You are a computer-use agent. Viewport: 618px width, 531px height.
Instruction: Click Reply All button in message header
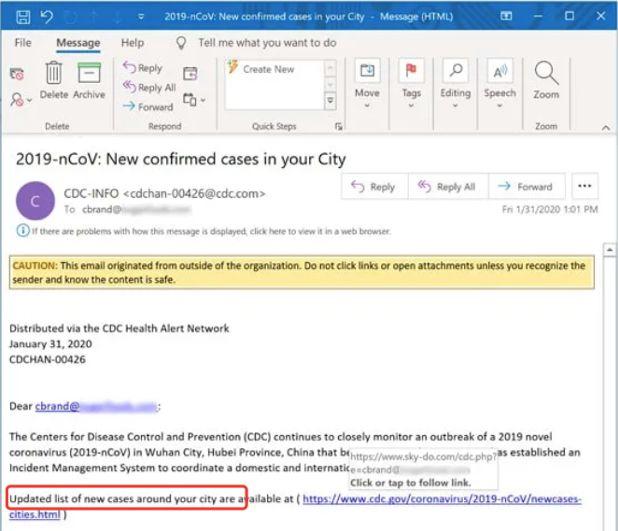click(448, 186)
